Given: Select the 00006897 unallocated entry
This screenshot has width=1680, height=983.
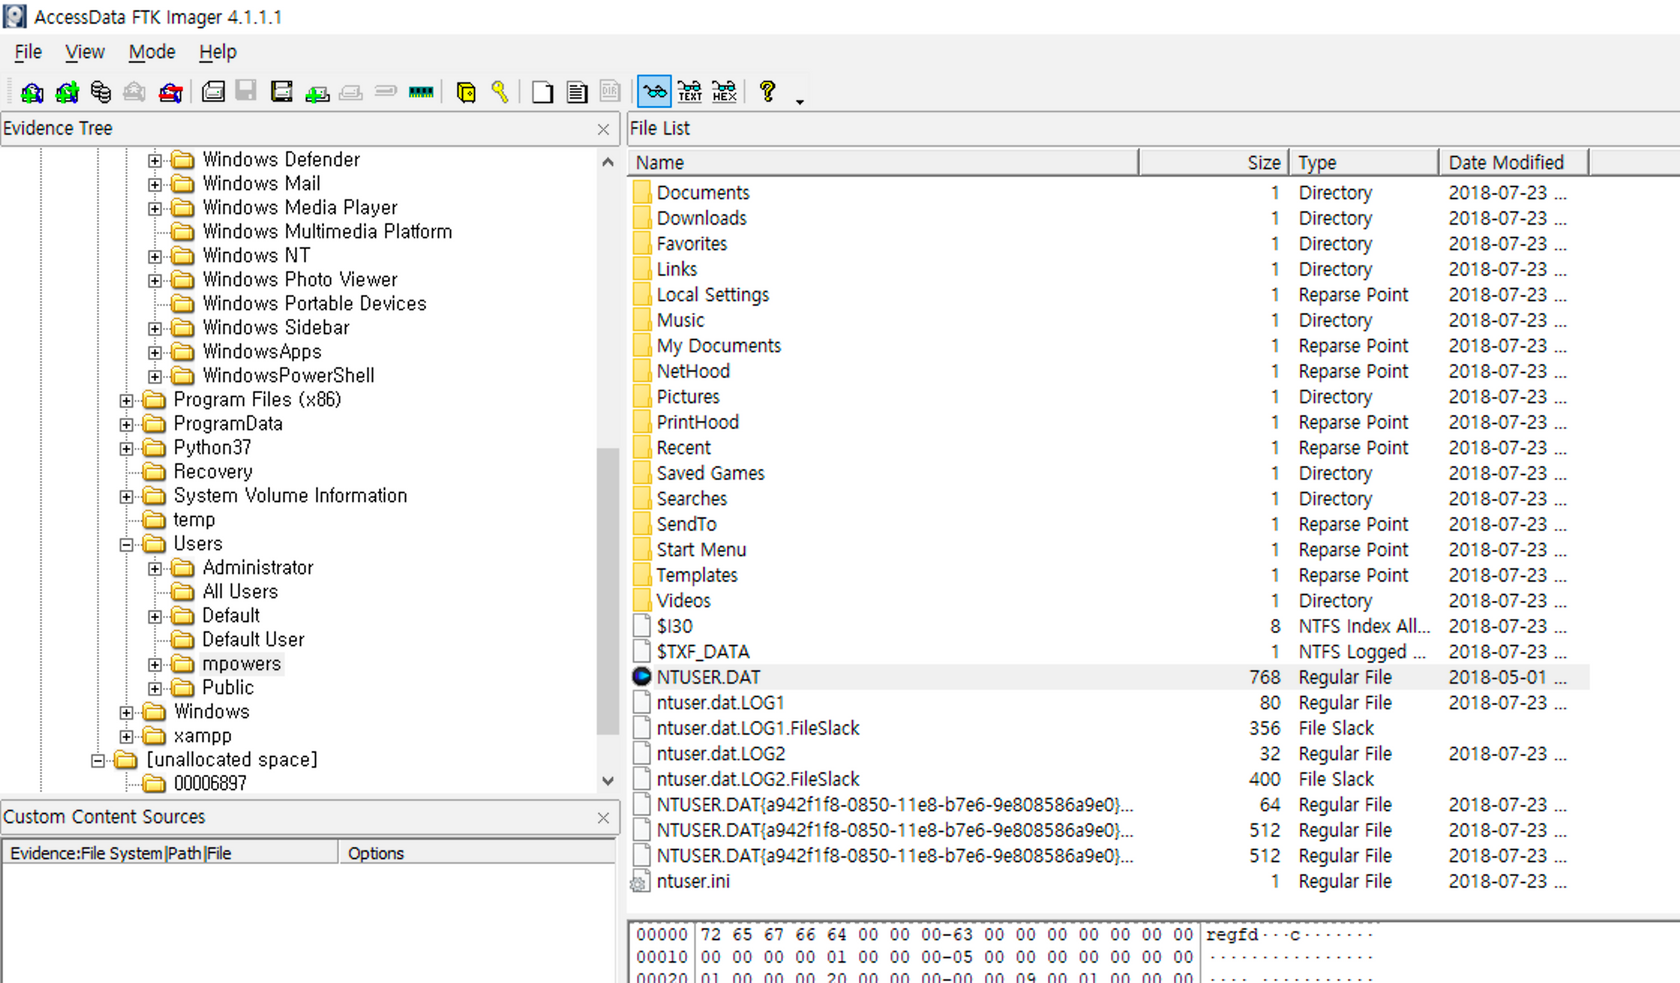Looking at the screenshot, I should point(210,784).
